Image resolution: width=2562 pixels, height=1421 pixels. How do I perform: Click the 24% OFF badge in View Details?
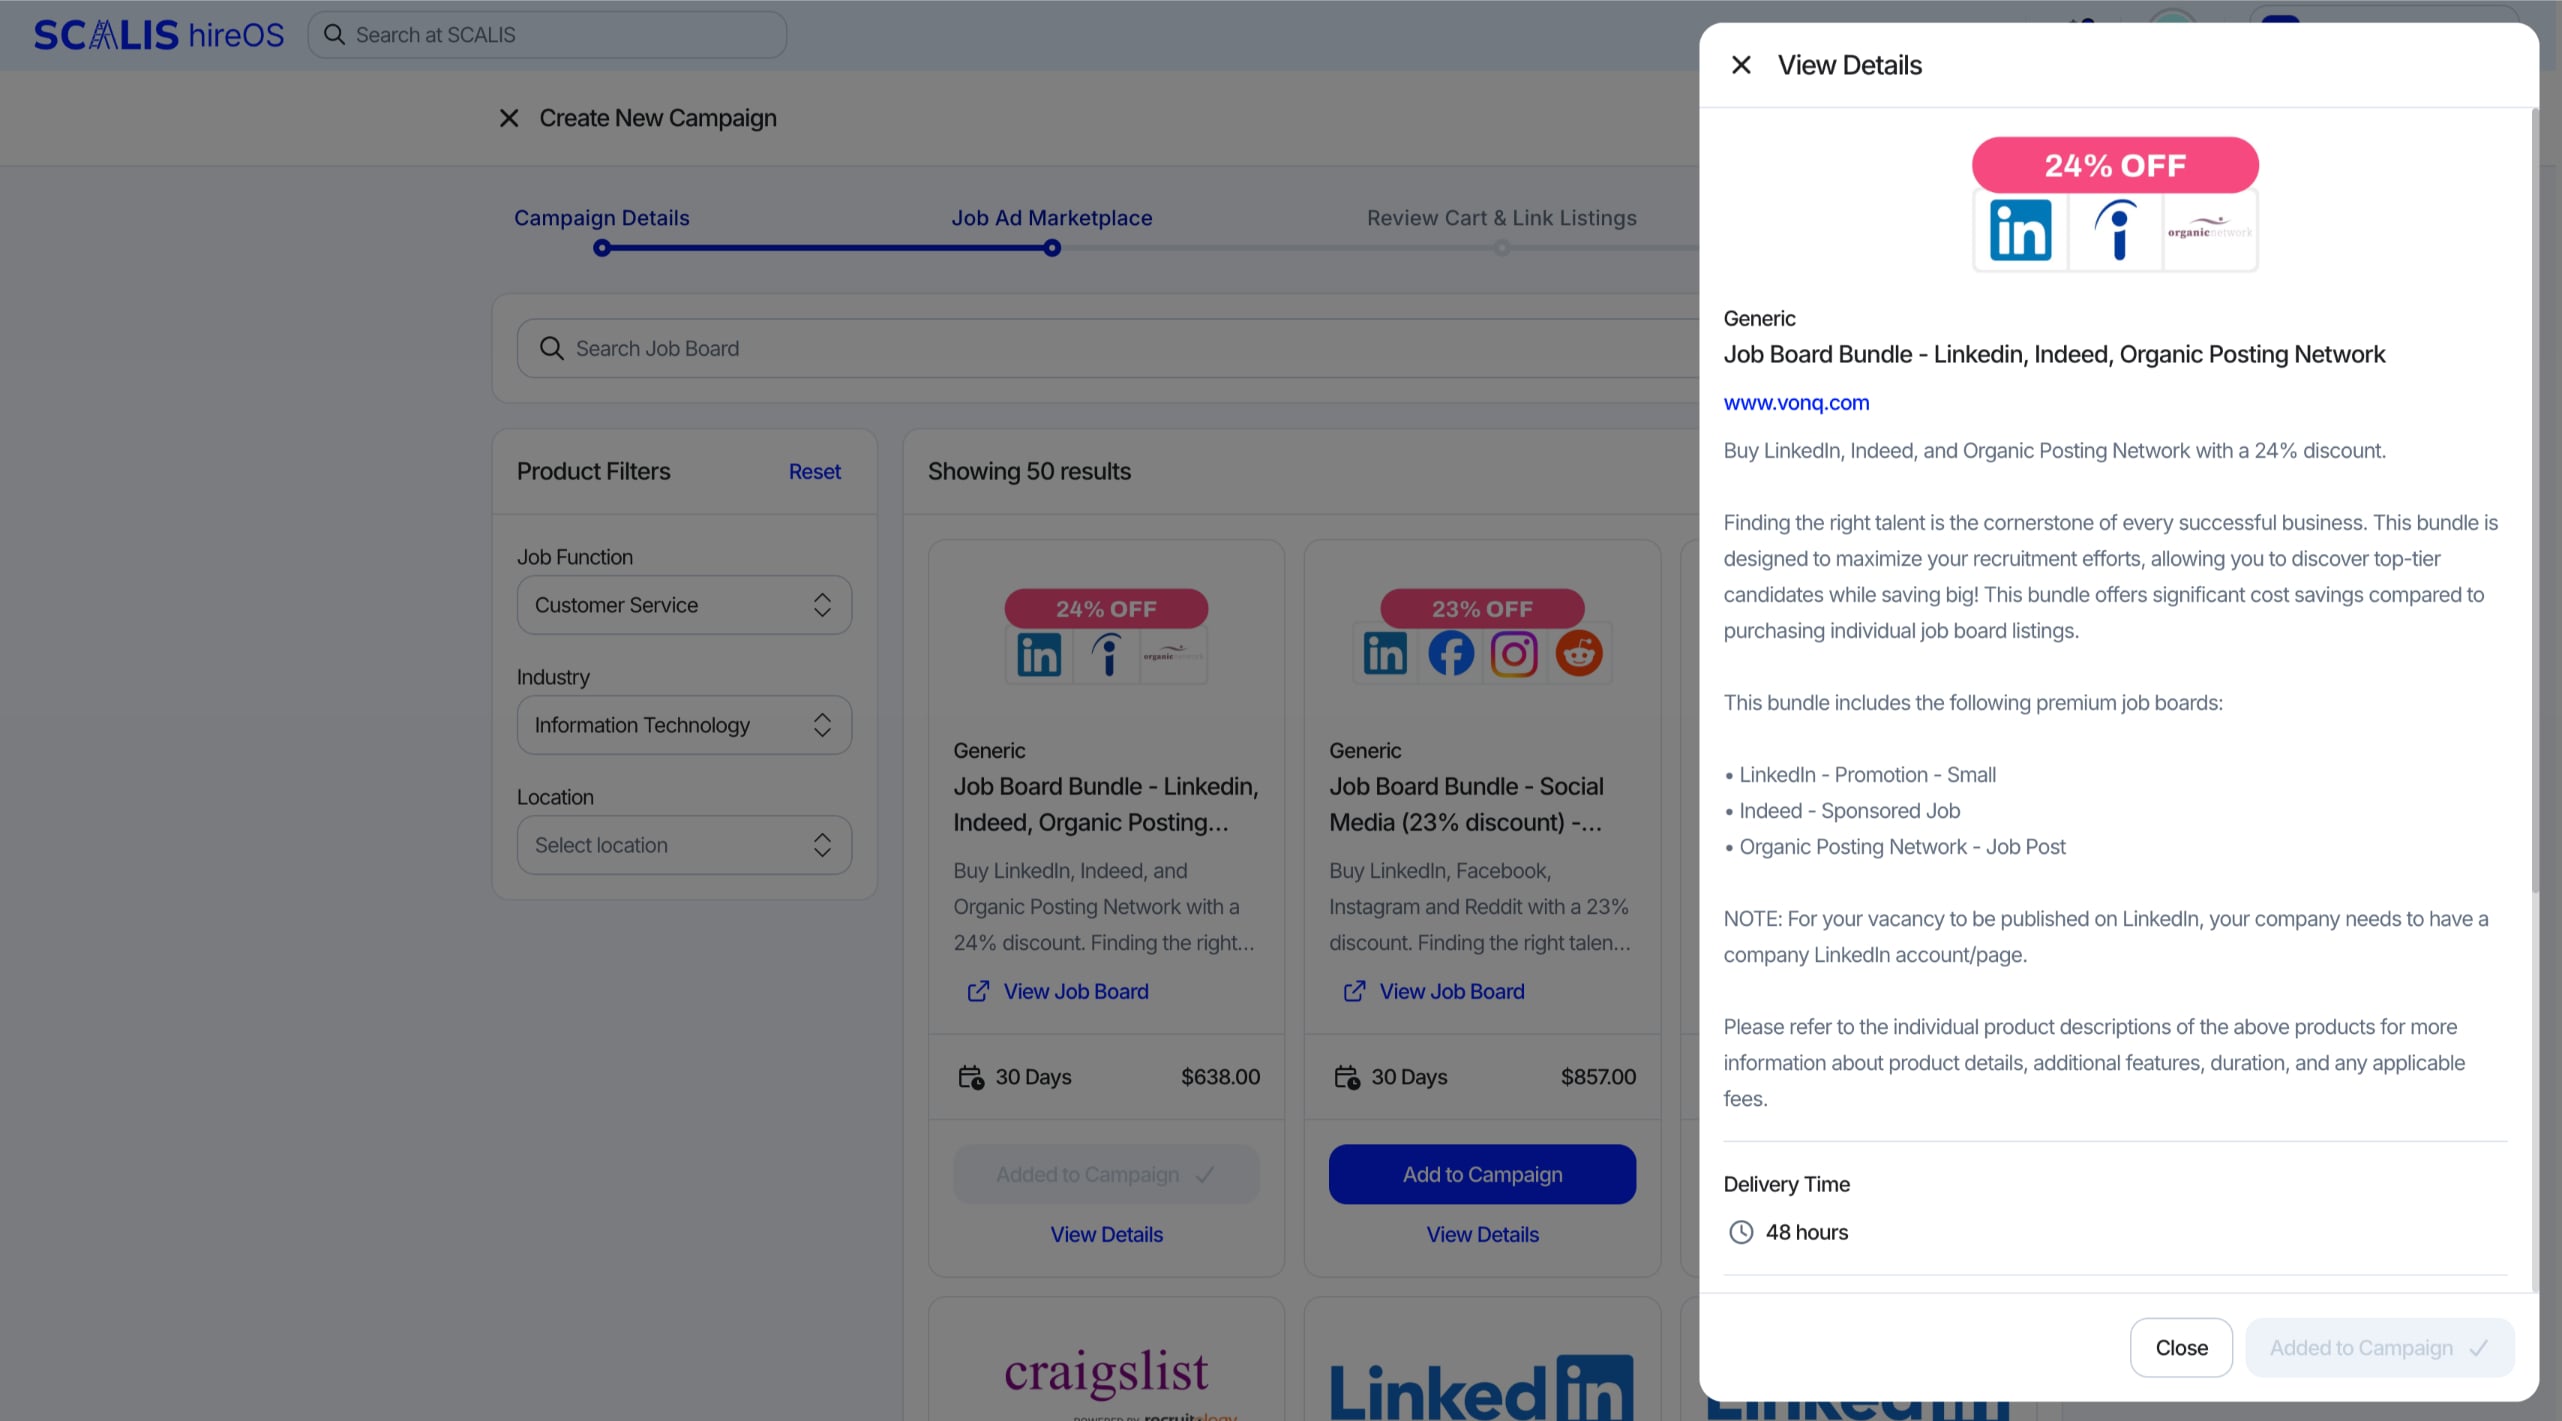coord(2115,165)
